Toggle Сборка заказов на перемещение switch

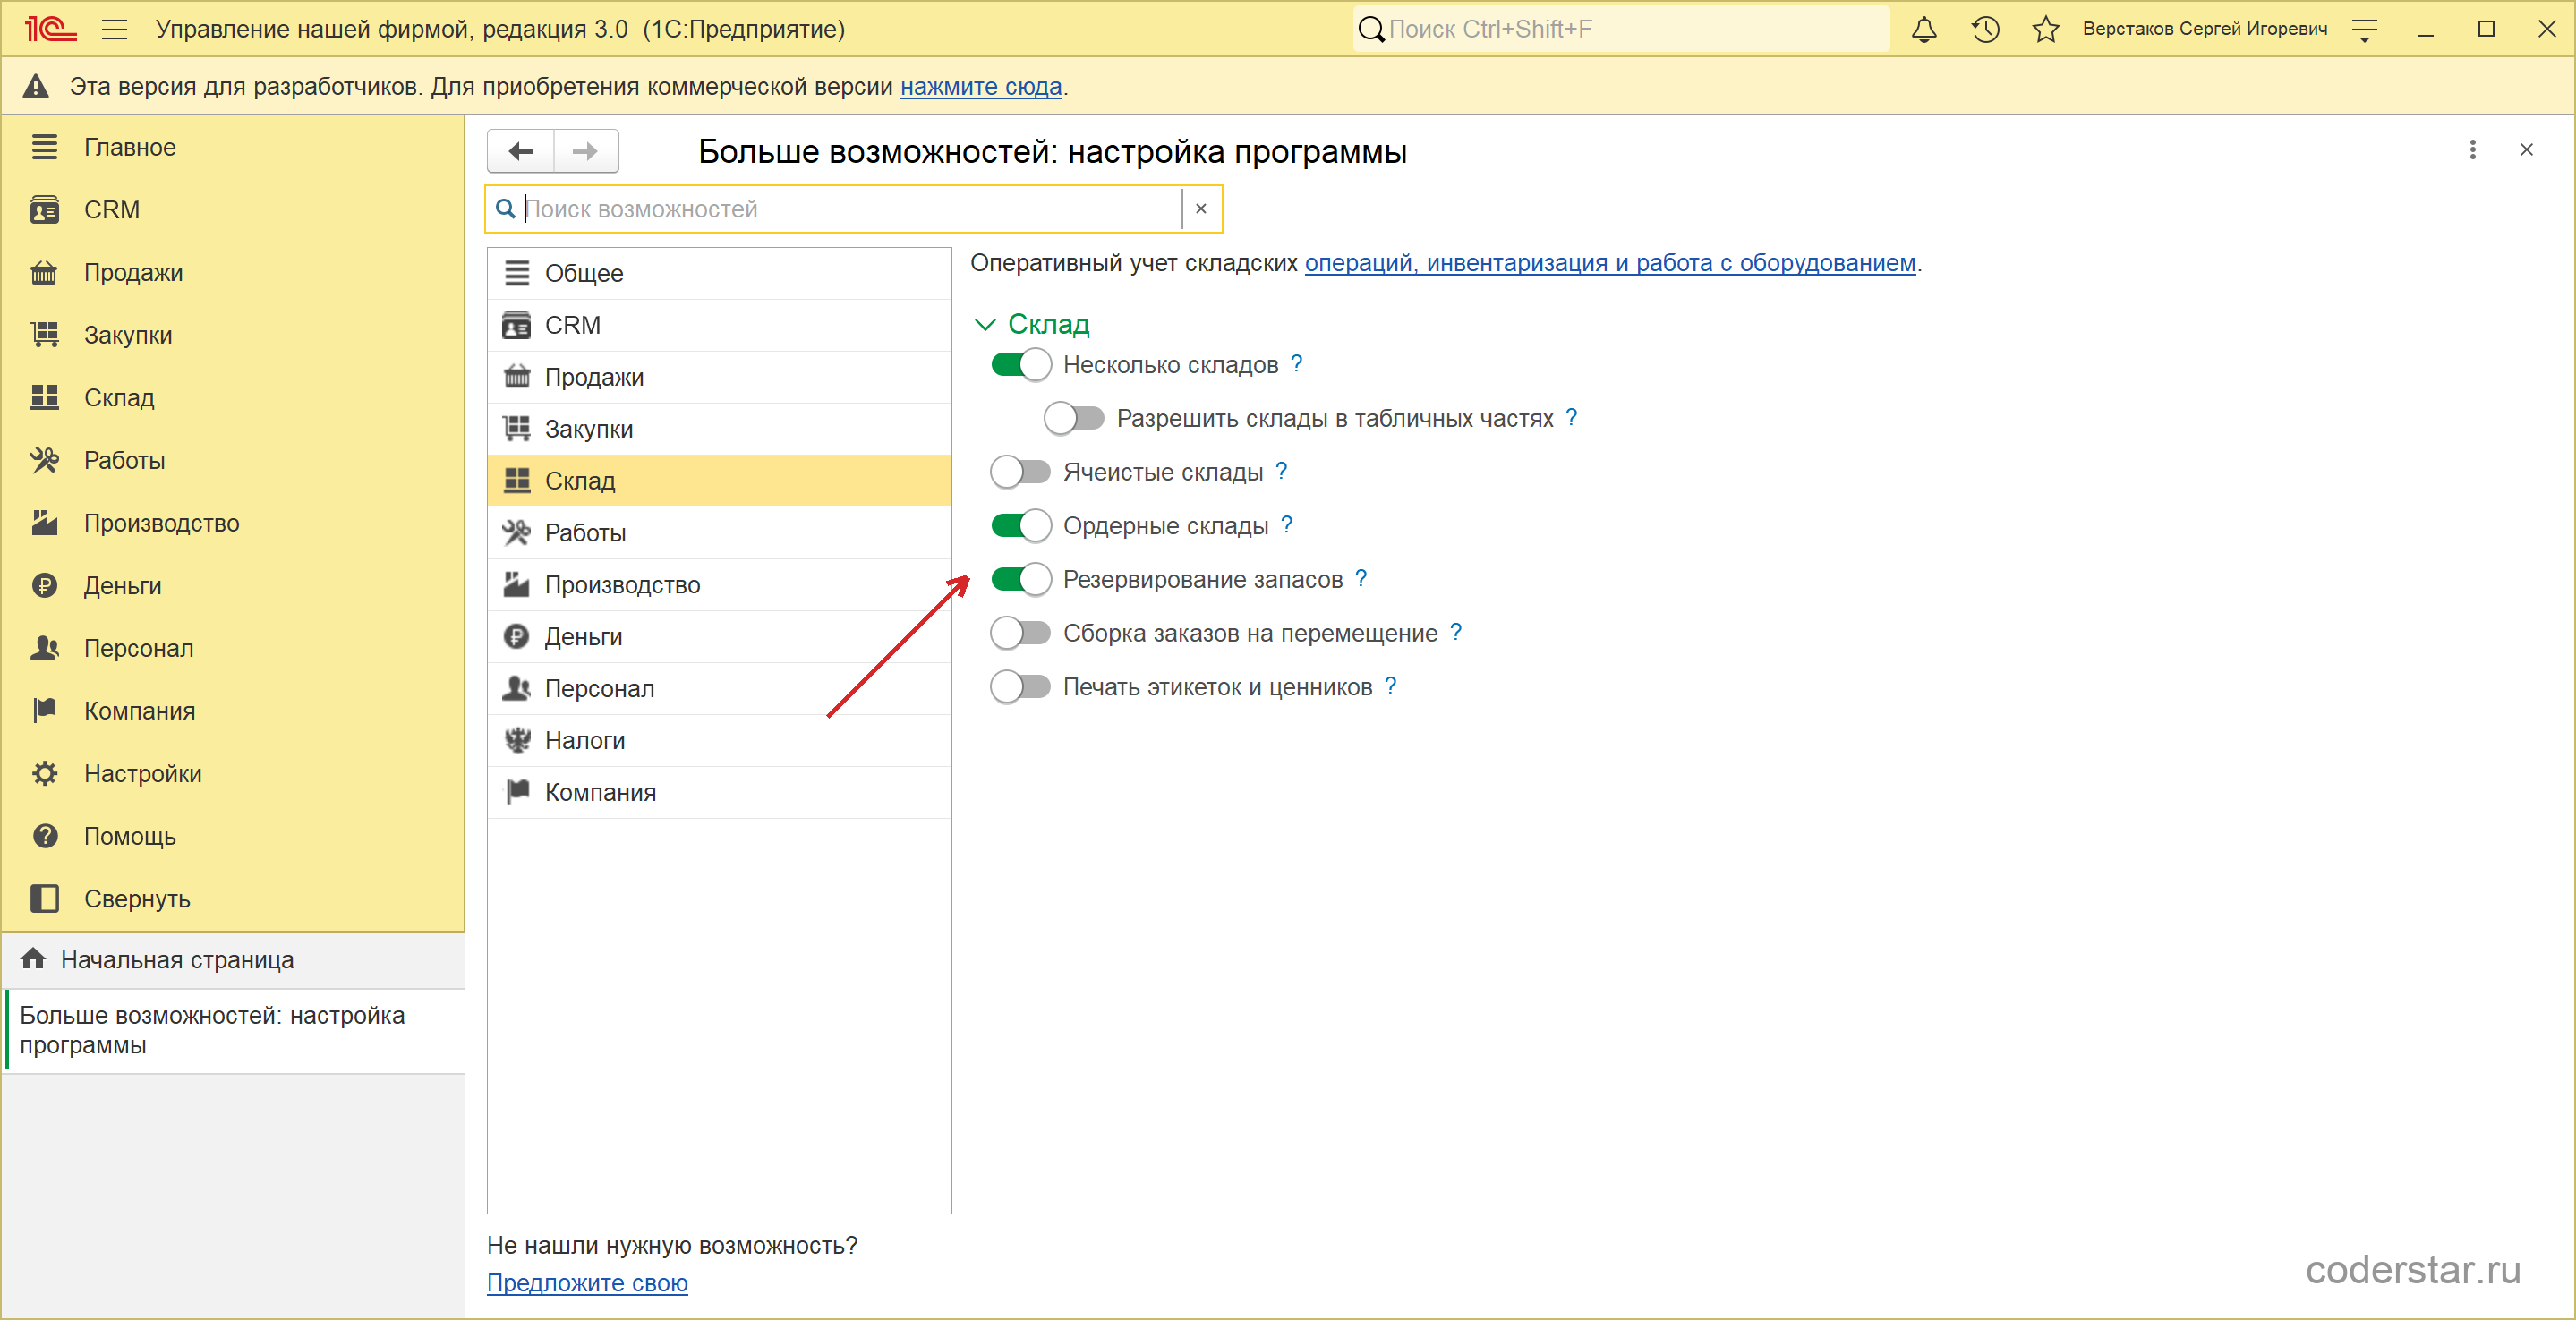[x=1021, y=633]
